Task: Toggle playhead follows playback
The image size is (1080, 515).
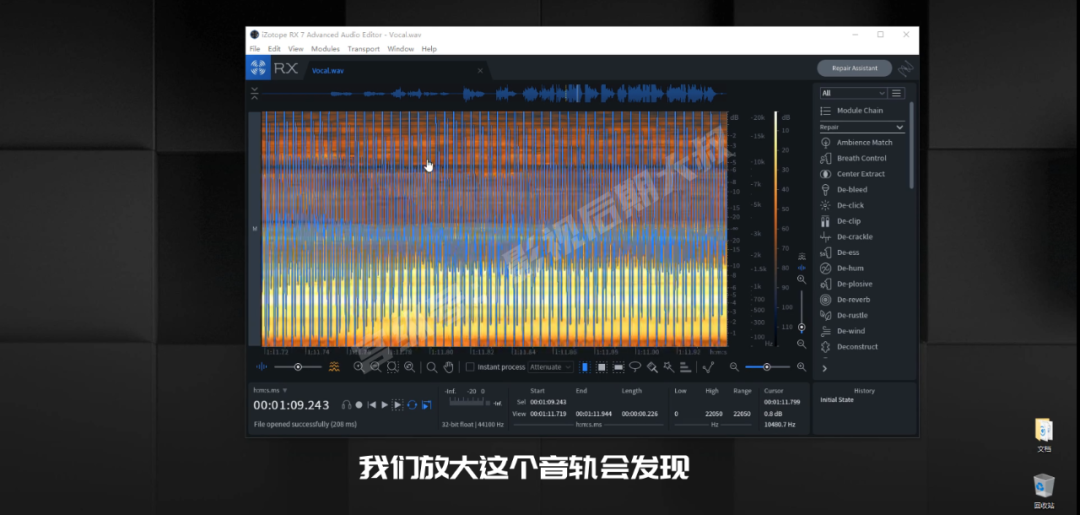Action: coord(426,405)
